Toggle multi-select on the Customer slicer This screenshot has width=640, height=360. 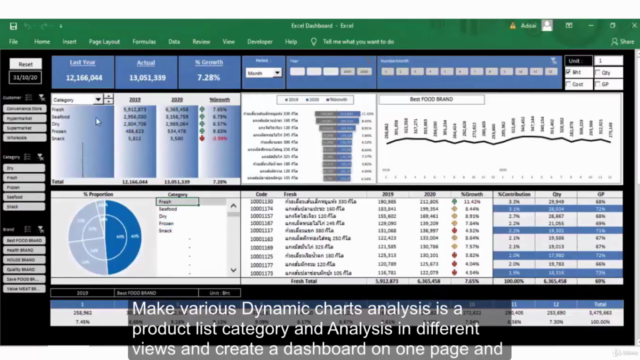[29, 98]
